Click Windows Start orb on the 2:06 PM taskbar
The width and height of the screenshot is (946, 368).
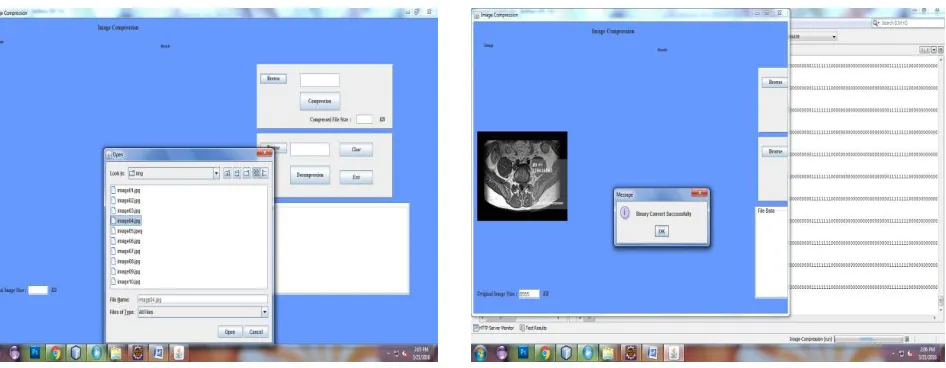point(481,353)
